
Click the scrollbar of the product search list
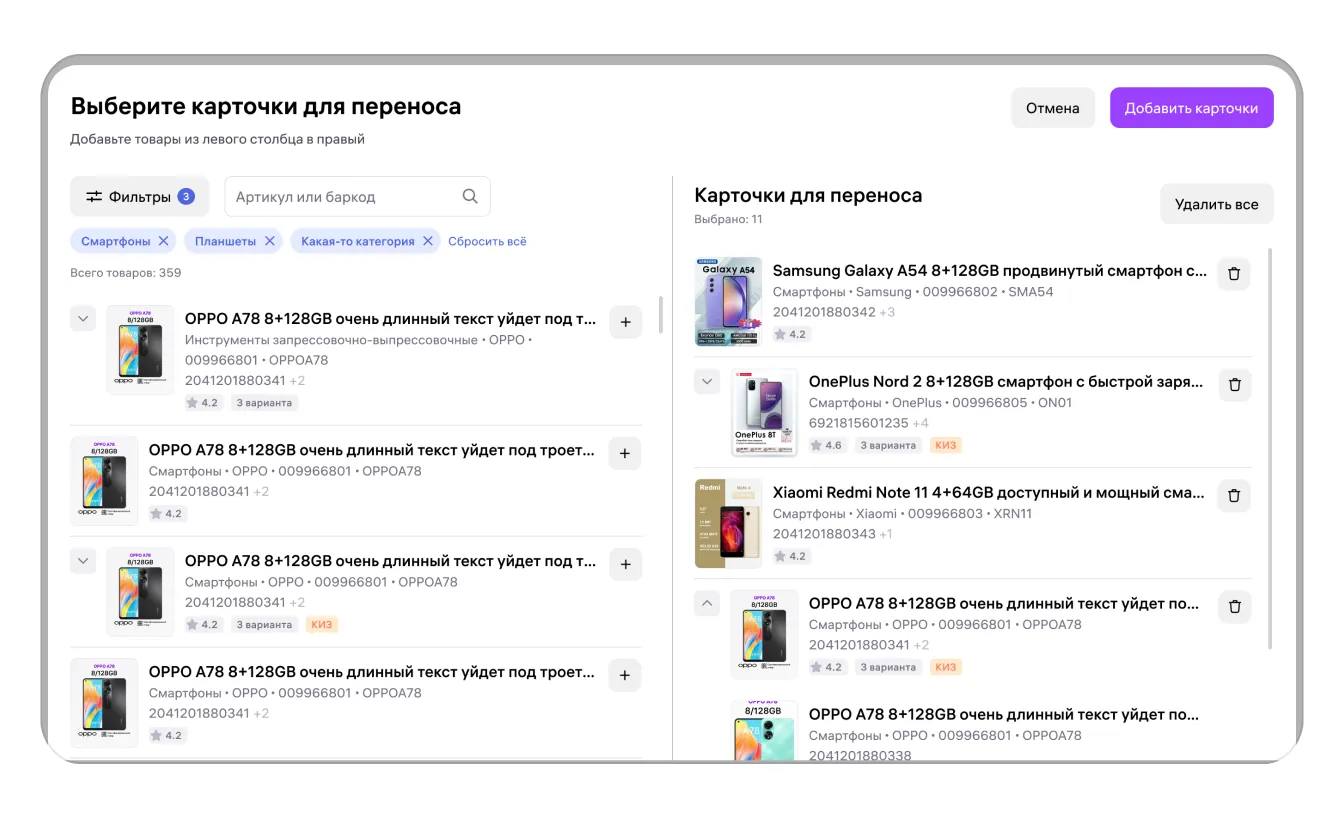point(661,315)
